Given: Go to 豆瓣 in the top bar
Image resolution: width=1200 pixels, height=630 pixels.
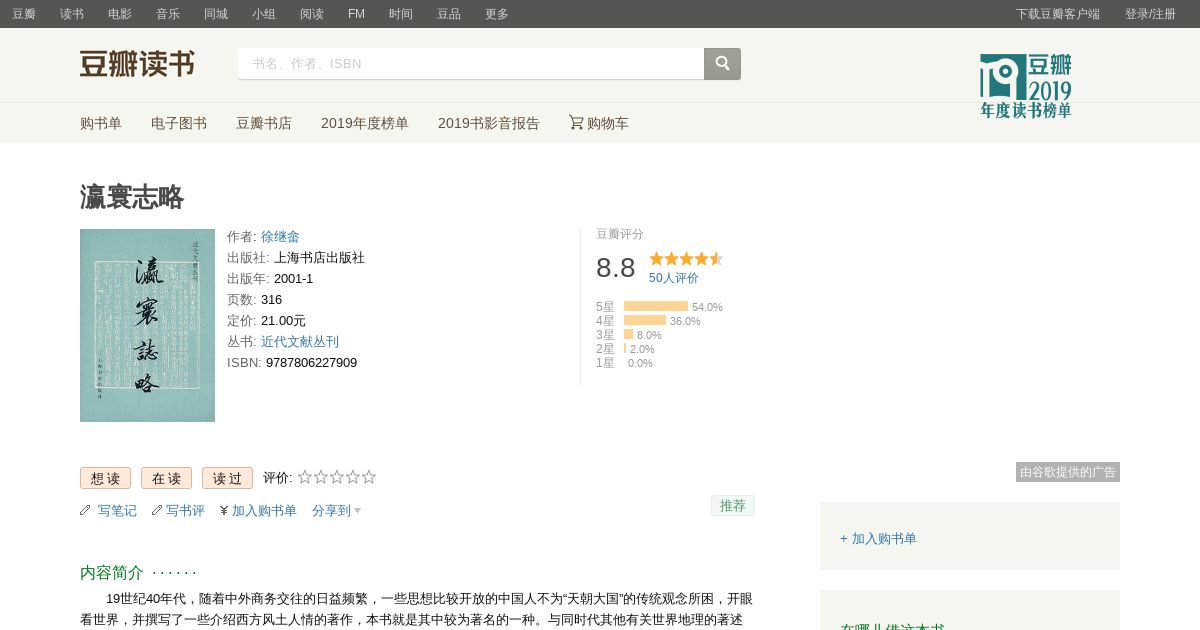Looking at the screenshot, I should click(24, 14).
